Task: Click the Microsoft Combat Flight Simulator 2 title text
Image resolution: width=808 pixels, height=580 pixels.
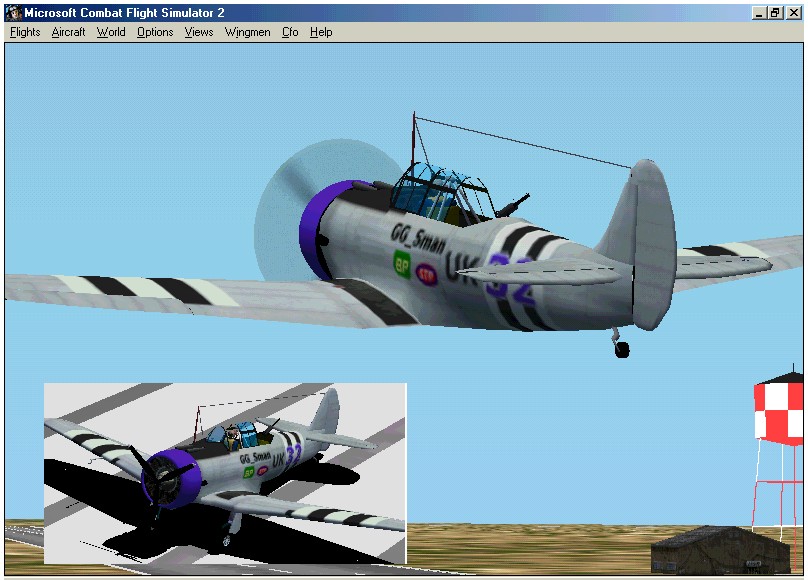Action: [x=124, y=13]
